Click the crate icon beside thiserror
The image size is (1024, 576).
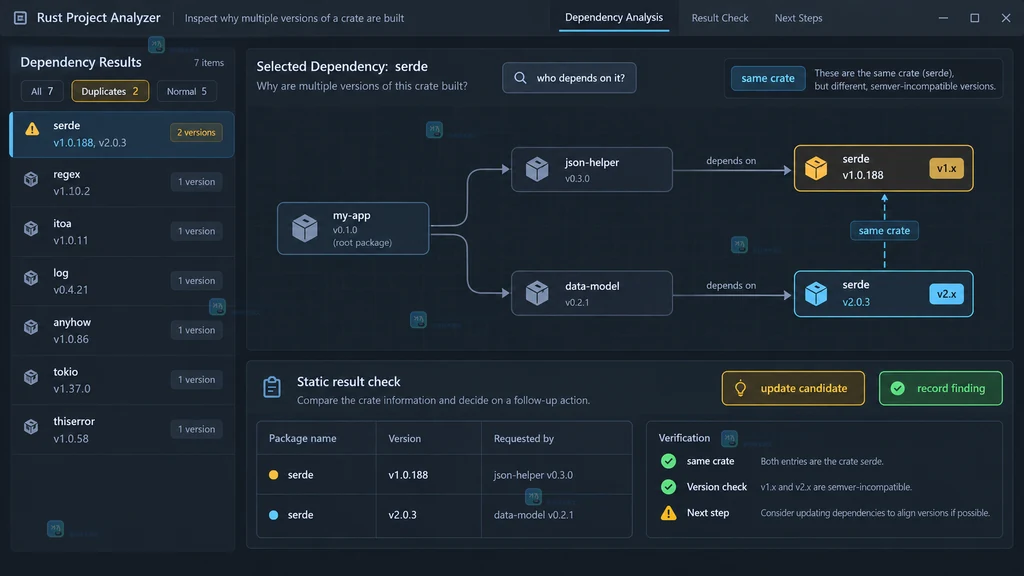coord(31,426)
